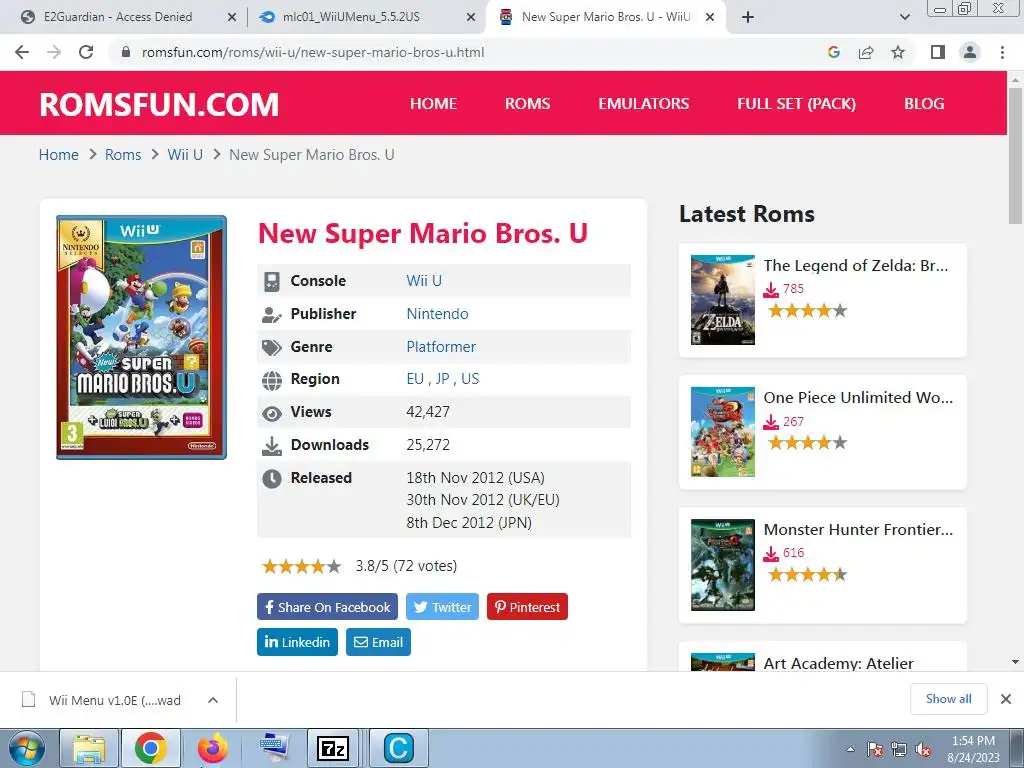Click the address bar URL field
This screenshot has height=768, width=1024.
[470, 52]
